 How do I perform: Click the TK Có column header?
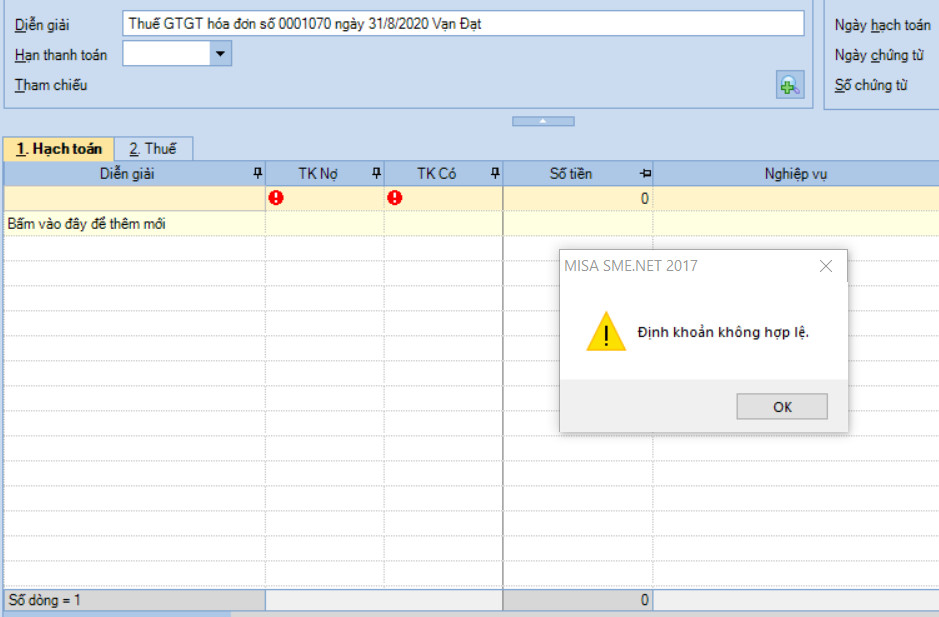coord(444,174)
